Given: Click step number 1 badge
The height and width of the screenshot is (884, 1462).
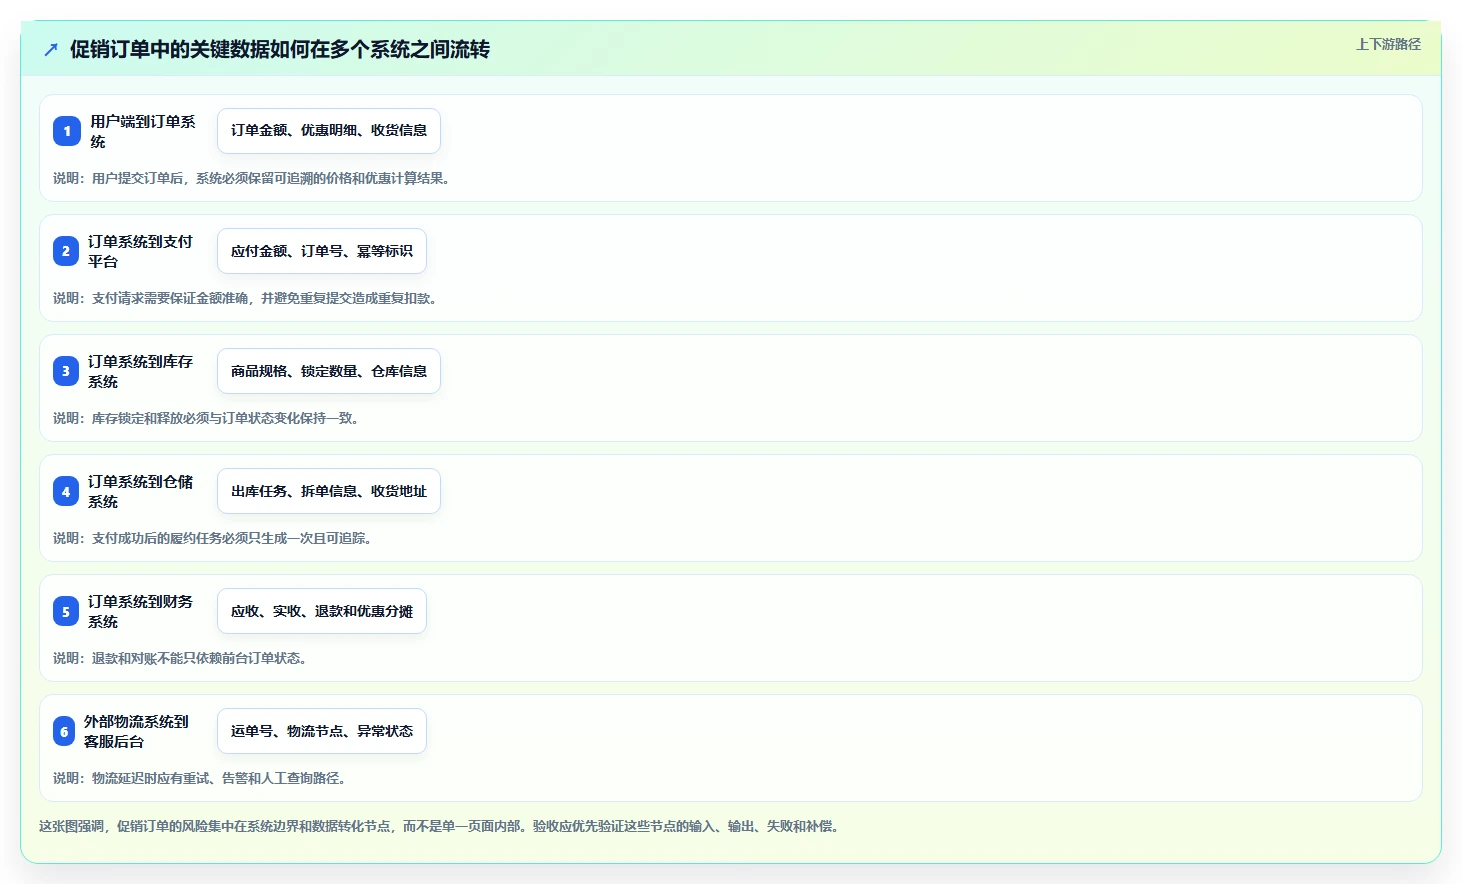Looking at the screenshot, I should coord(67,131).
